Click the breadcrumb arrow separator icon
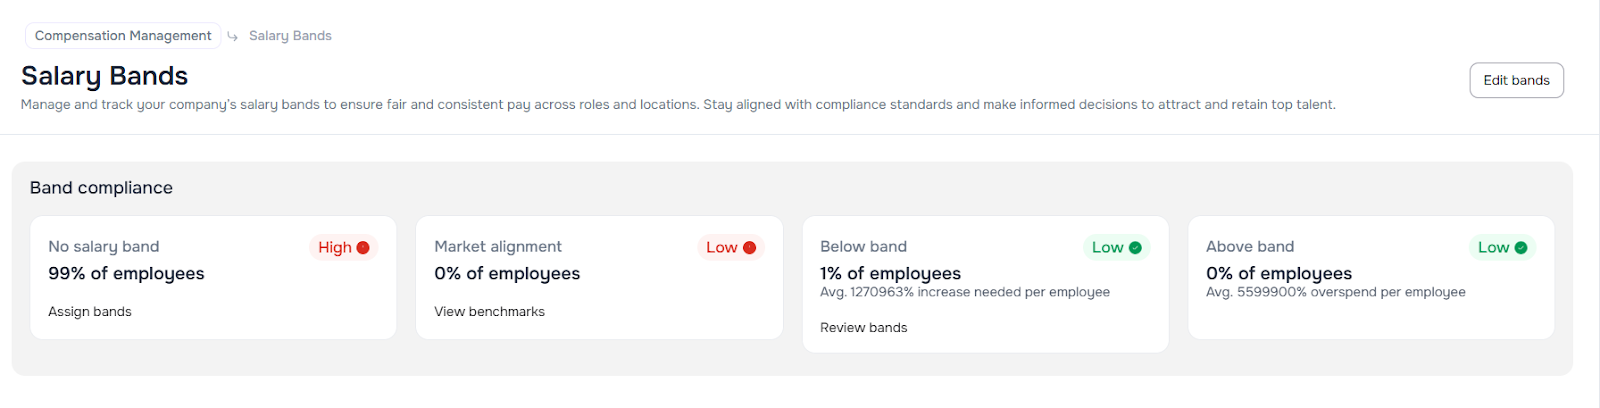This screenshot has height=408, width=1600. coord(233,36)
